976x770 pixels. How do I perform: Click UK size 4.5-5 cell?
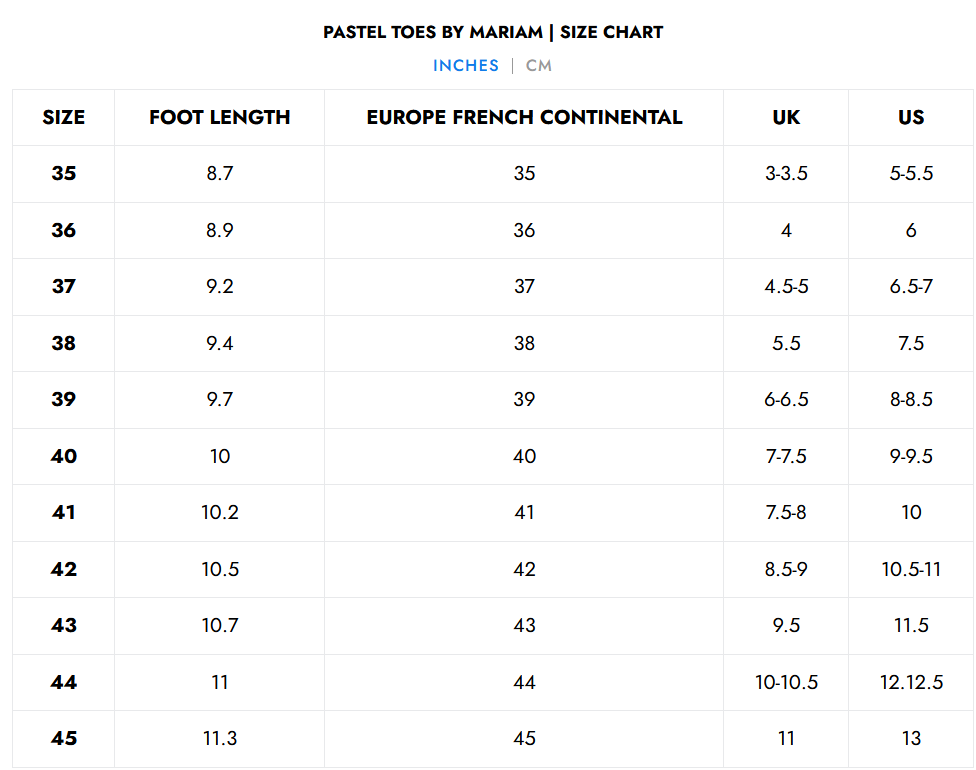point(786,287)
